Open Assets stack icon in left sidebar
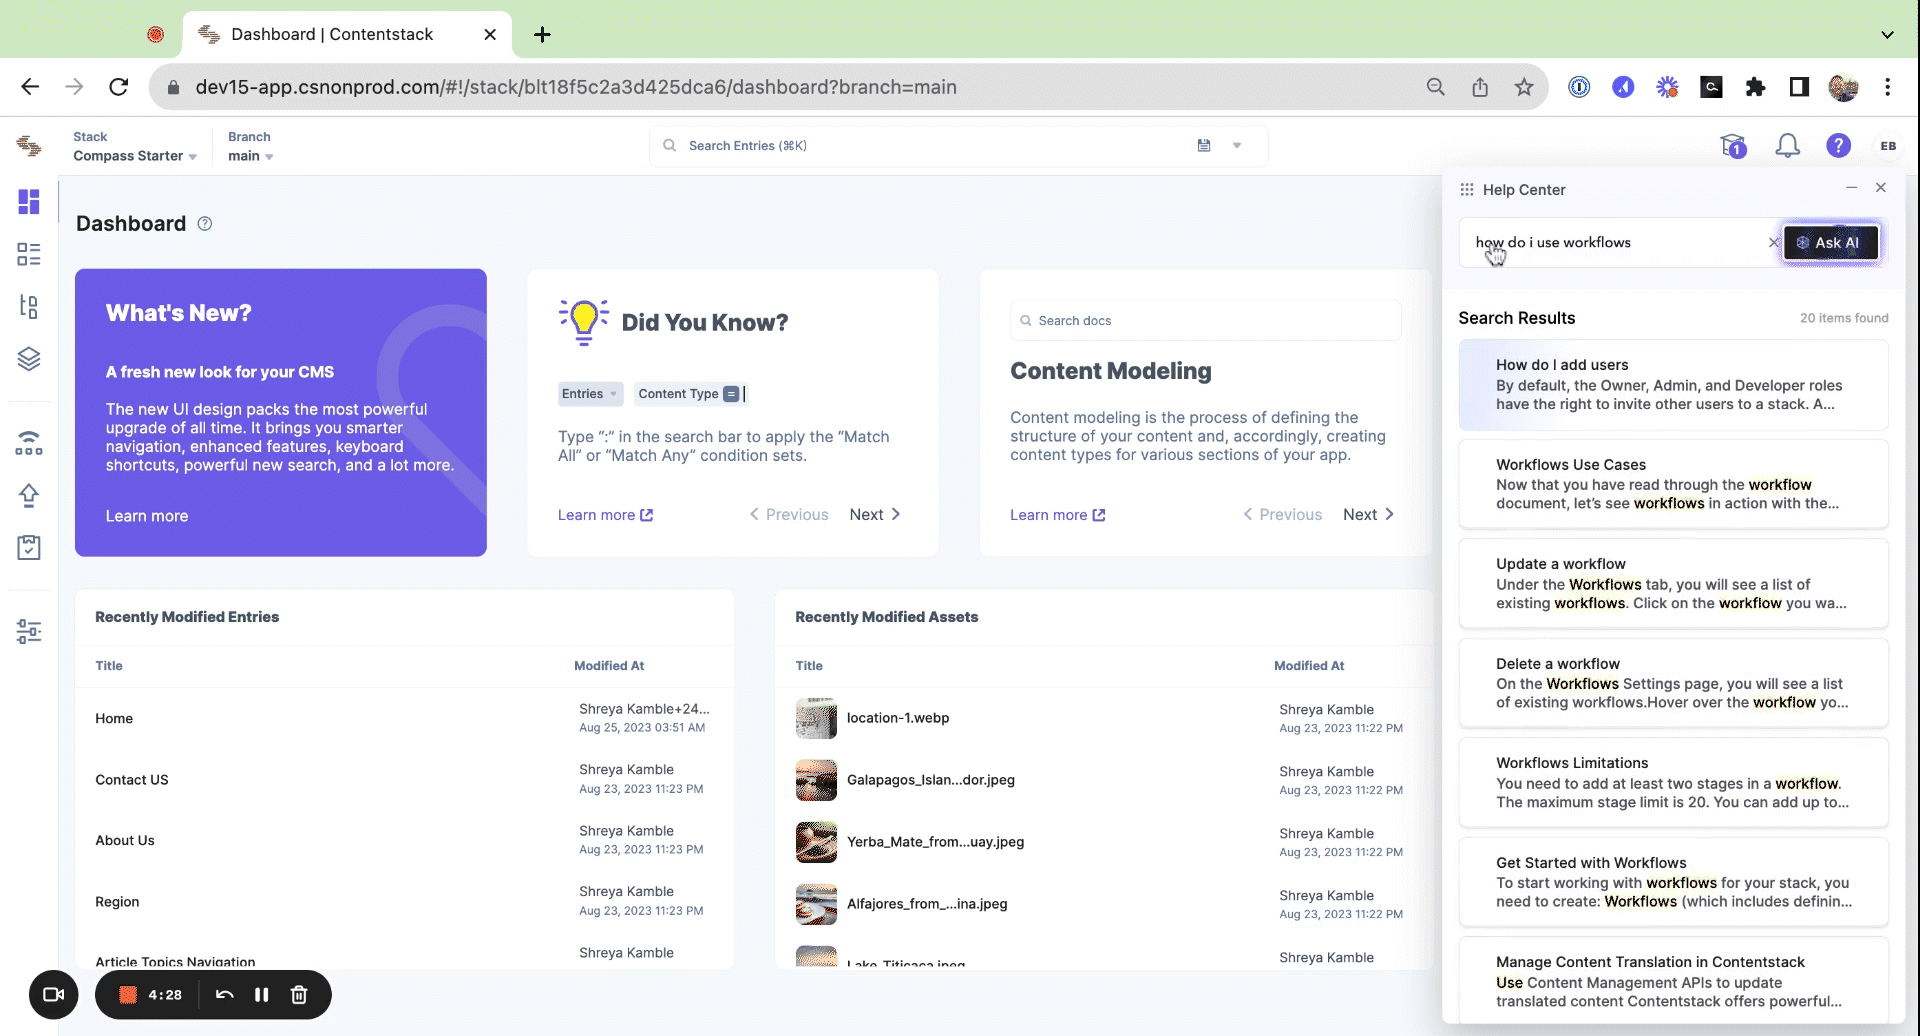 tap(29, 359)
